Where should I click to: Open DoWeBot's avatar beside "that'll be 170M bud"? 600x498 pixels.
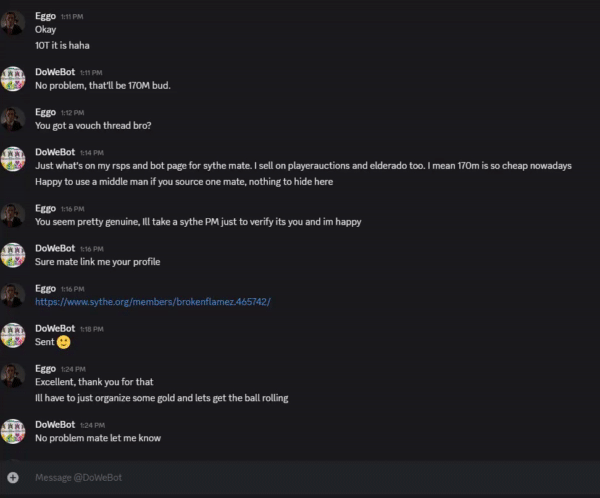pyautogui.click(x=13, y=78)
